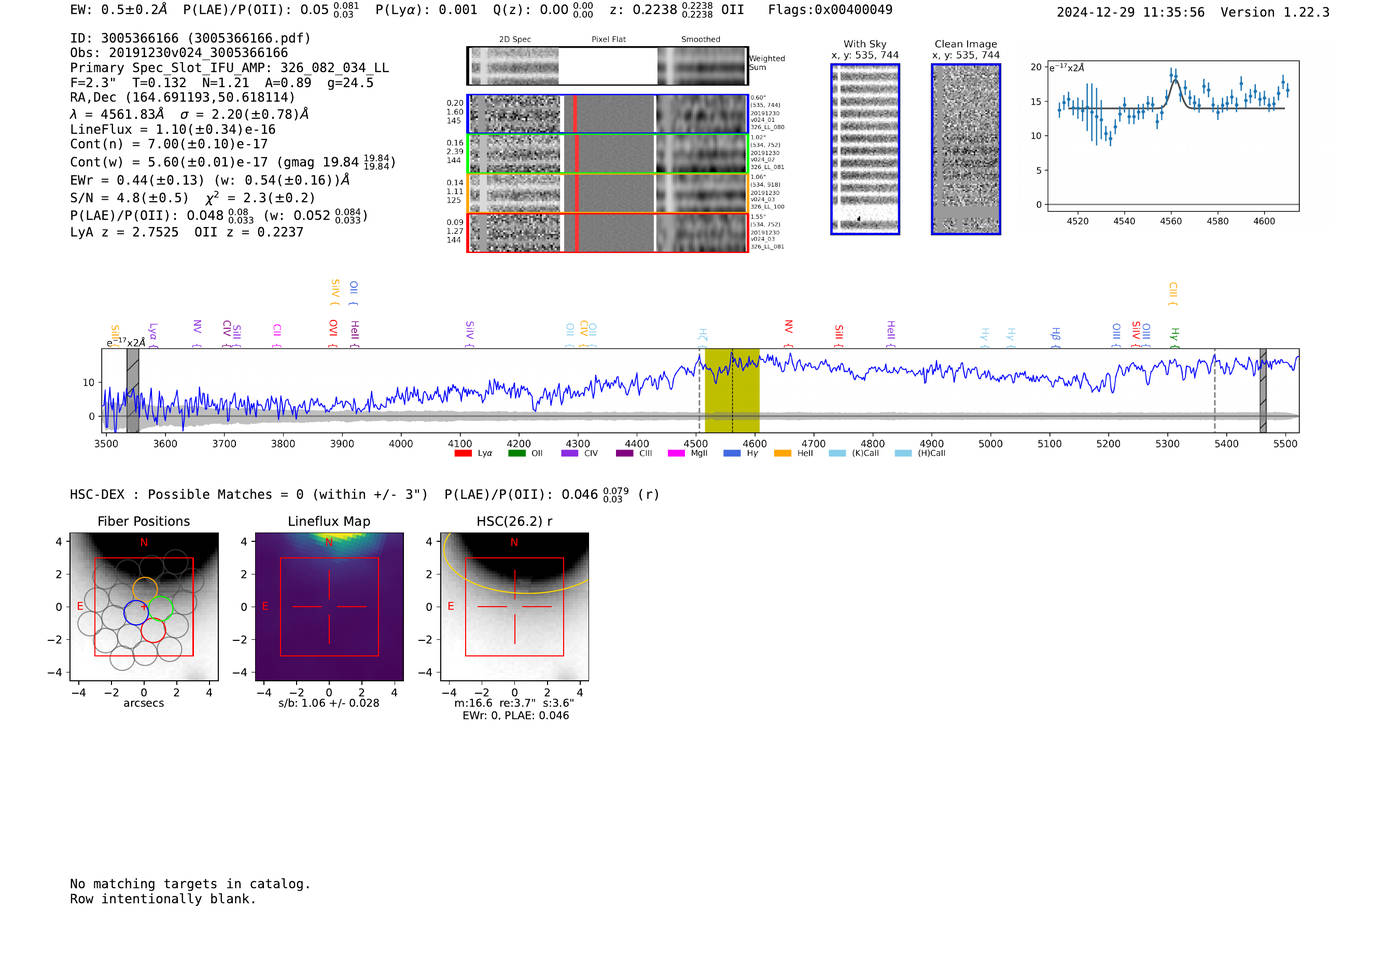1400x953 pixels.
Task: Click the 'S/N = 4.8(±0.5)' value
Action: (129, 198)
